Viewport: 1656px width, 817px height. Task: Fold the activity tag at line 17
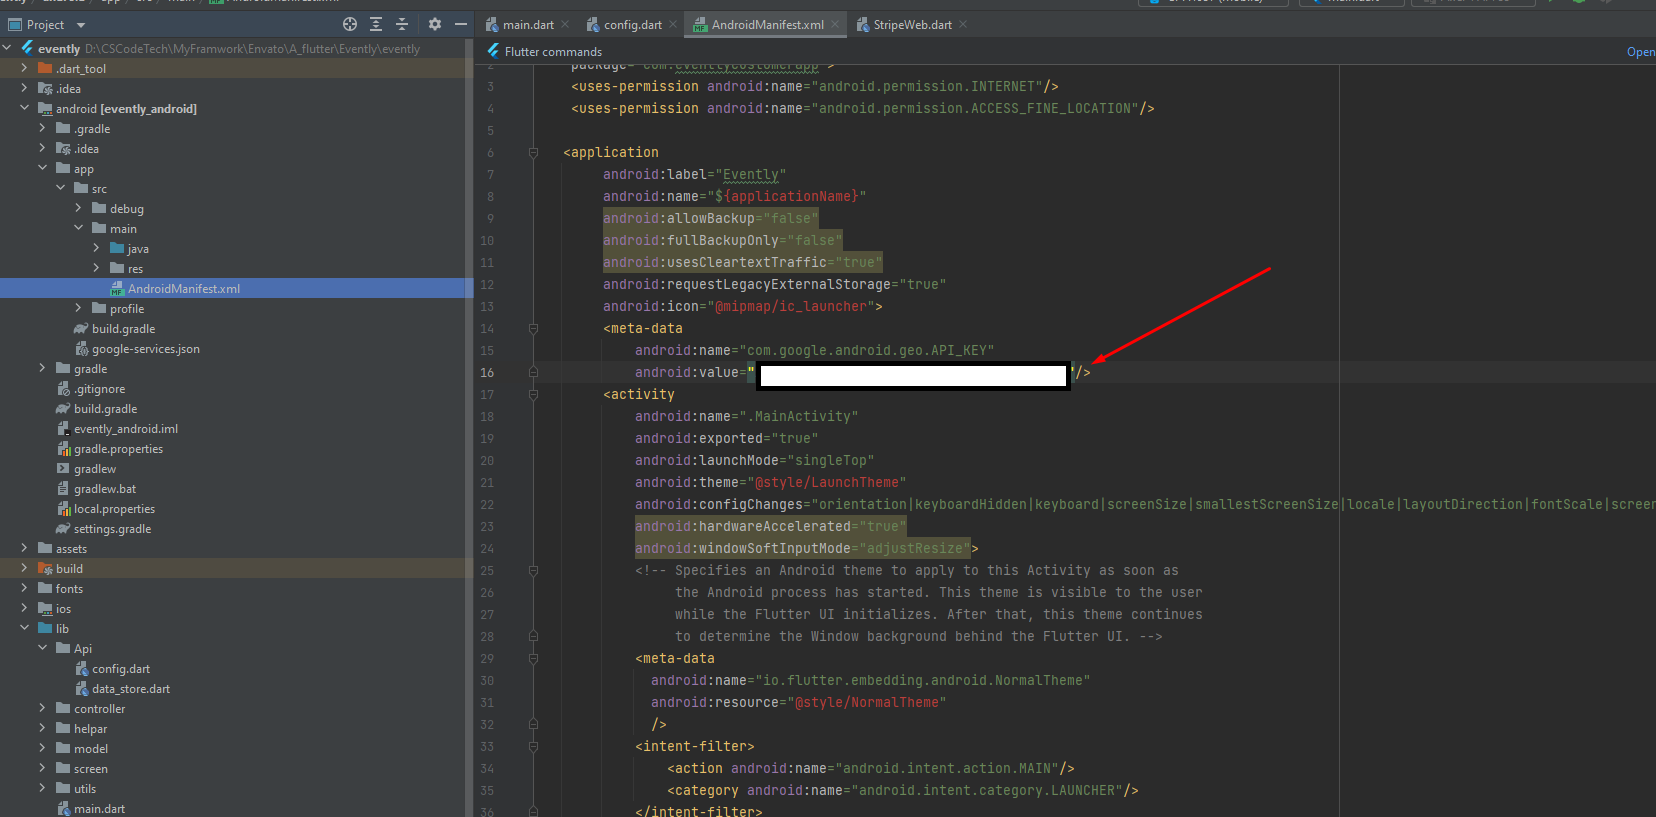pyautogui.click(x=533, y=395)
